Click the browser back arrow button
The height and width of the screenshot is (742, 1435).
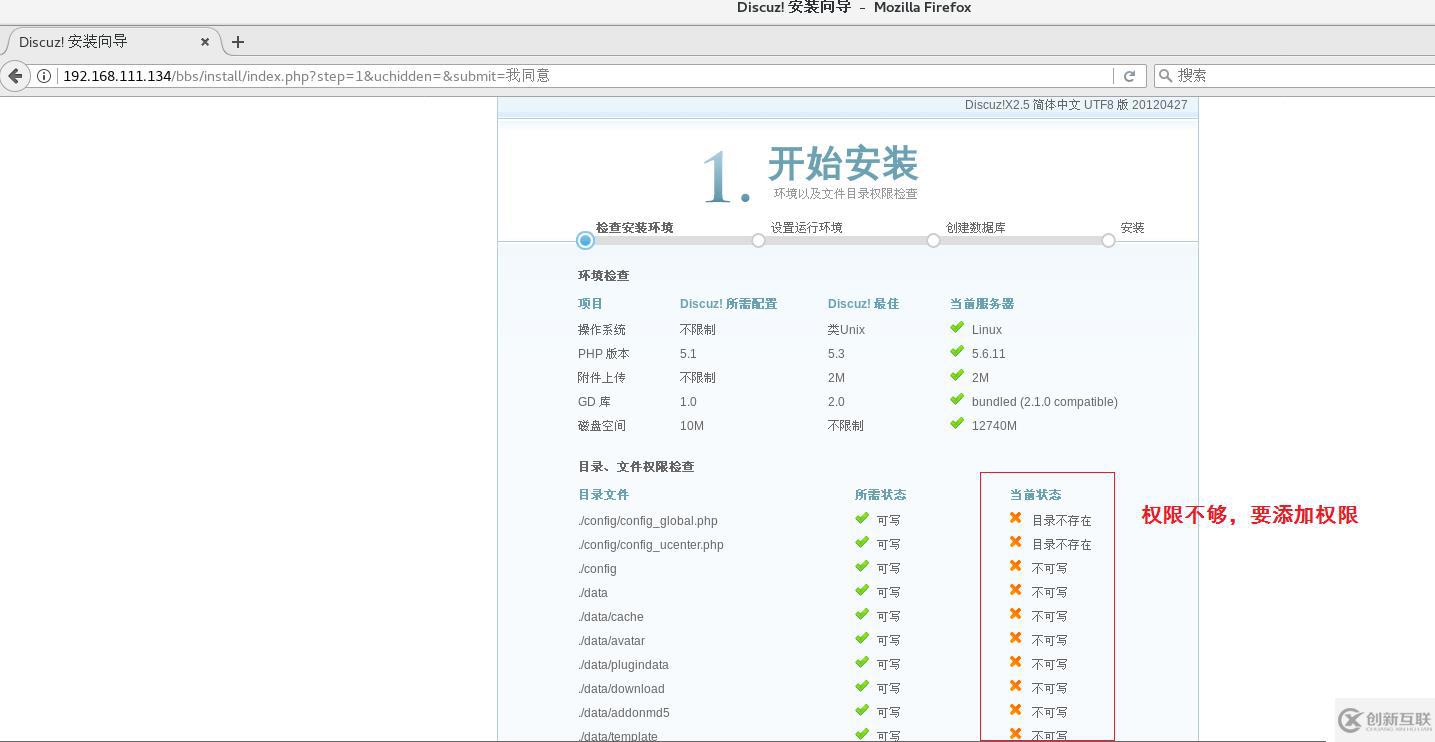coord(15,76)
